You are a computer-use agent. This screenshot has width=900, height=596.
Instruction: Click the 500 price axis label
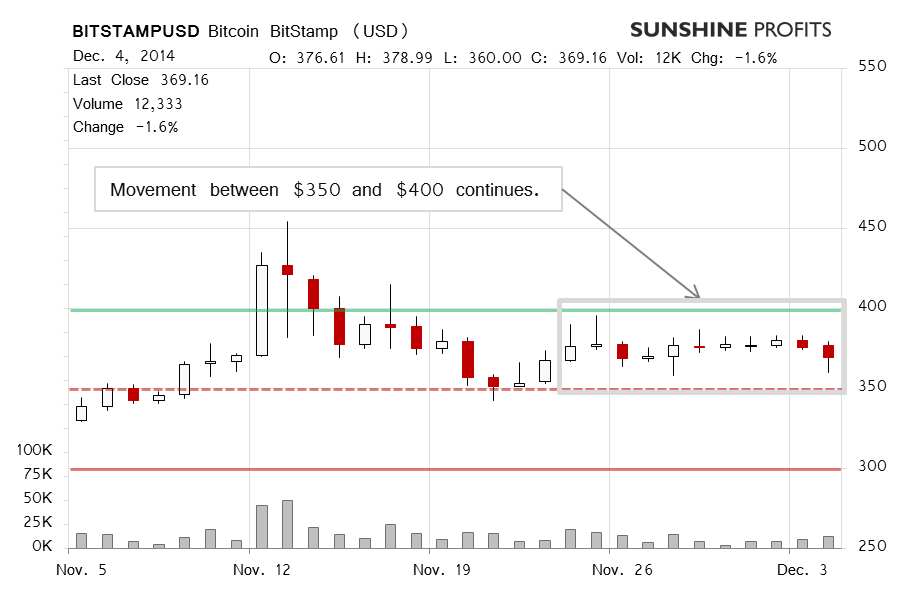pyautogui.click(x=872, y=146)
